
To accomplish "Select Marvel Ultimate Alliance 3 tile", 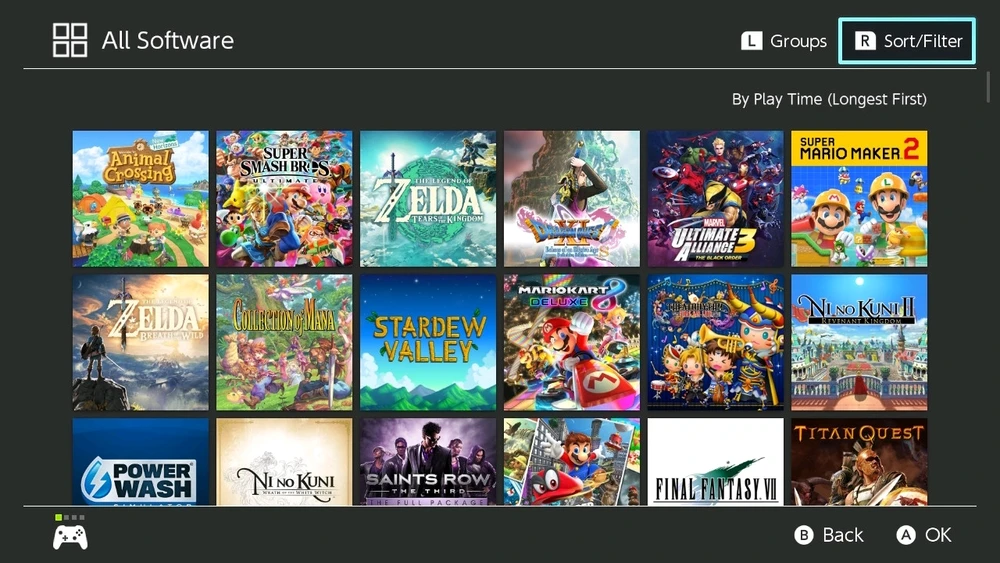I will 716,198.
